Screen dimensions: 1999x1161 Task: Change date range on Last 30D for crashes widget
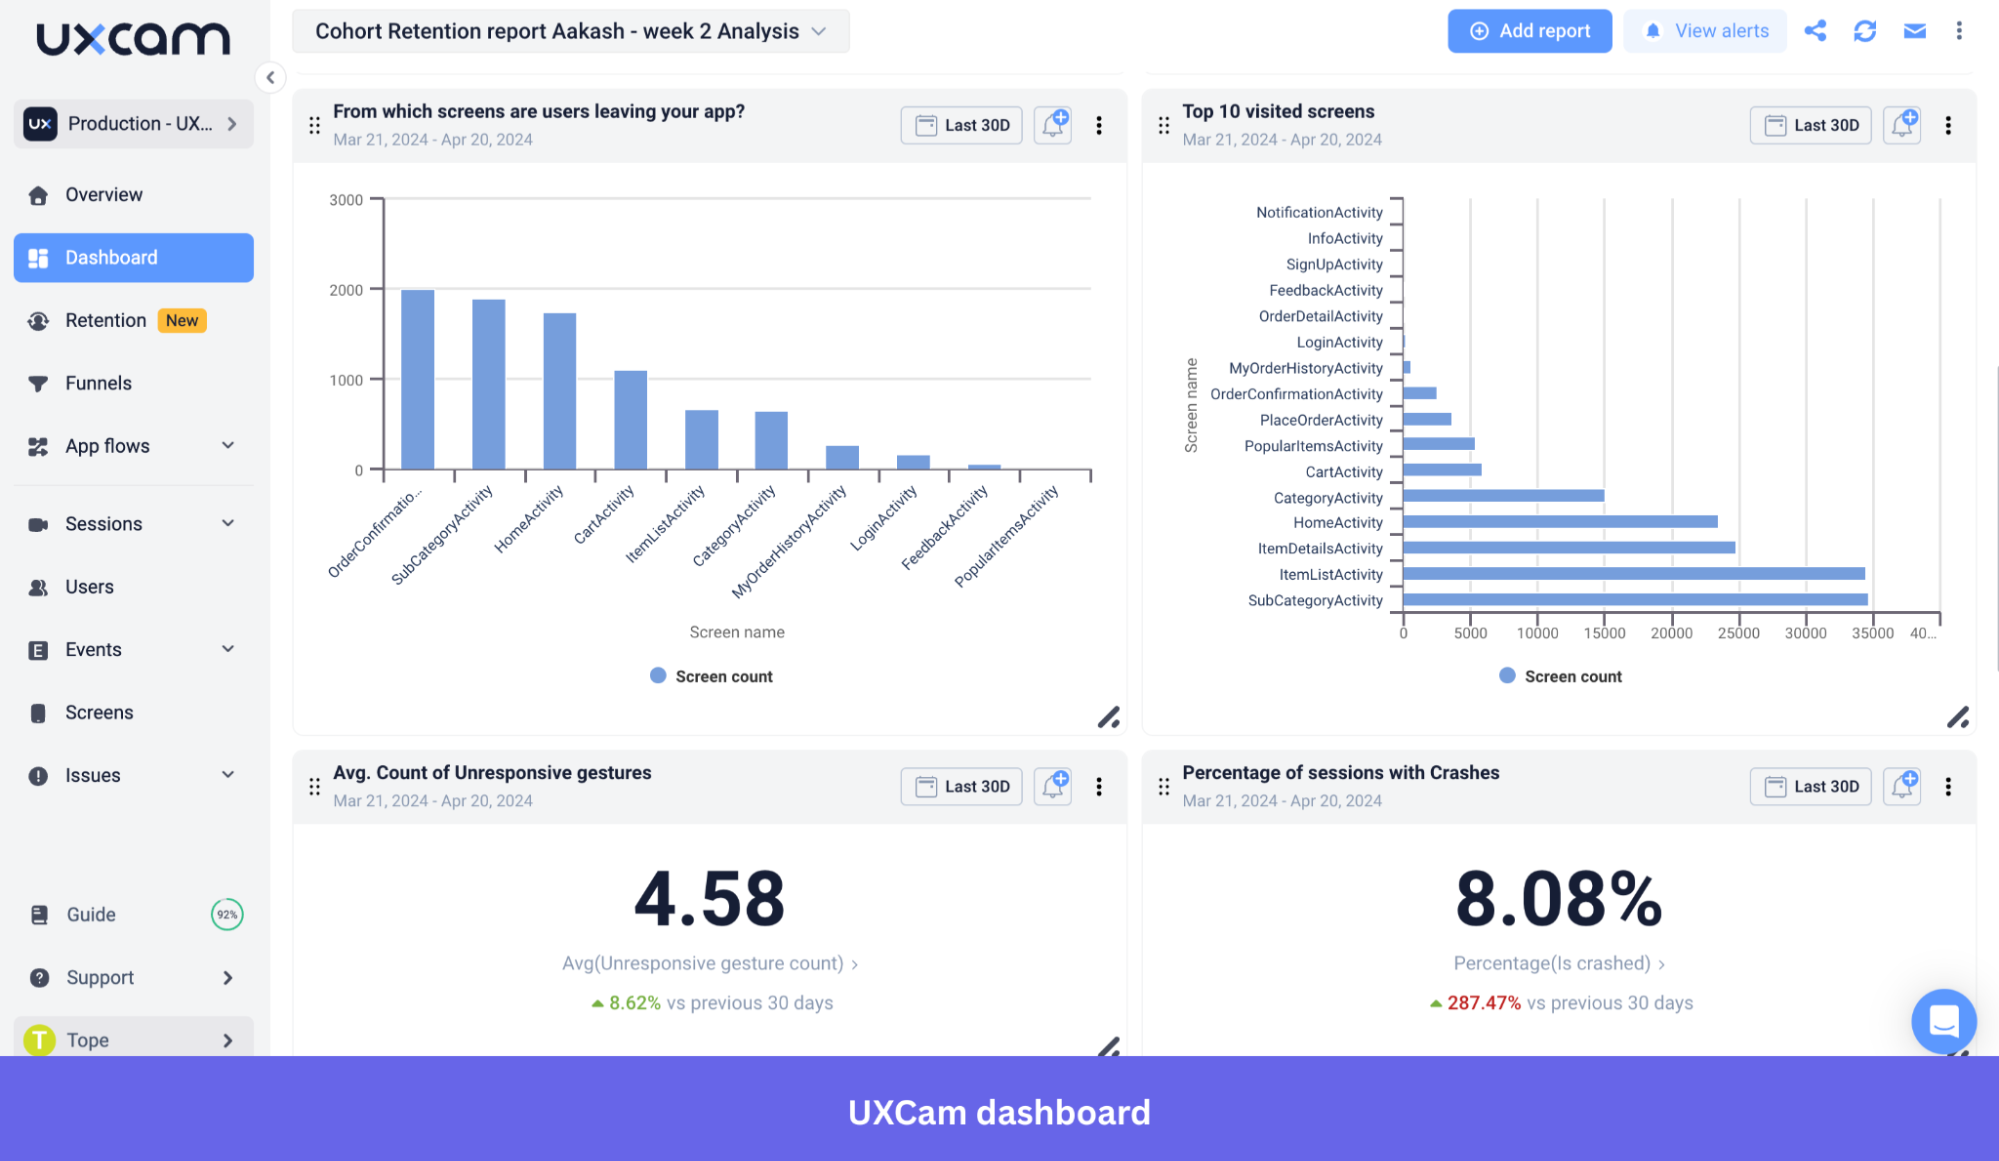pyautogui.click(x=1810, y=786)
